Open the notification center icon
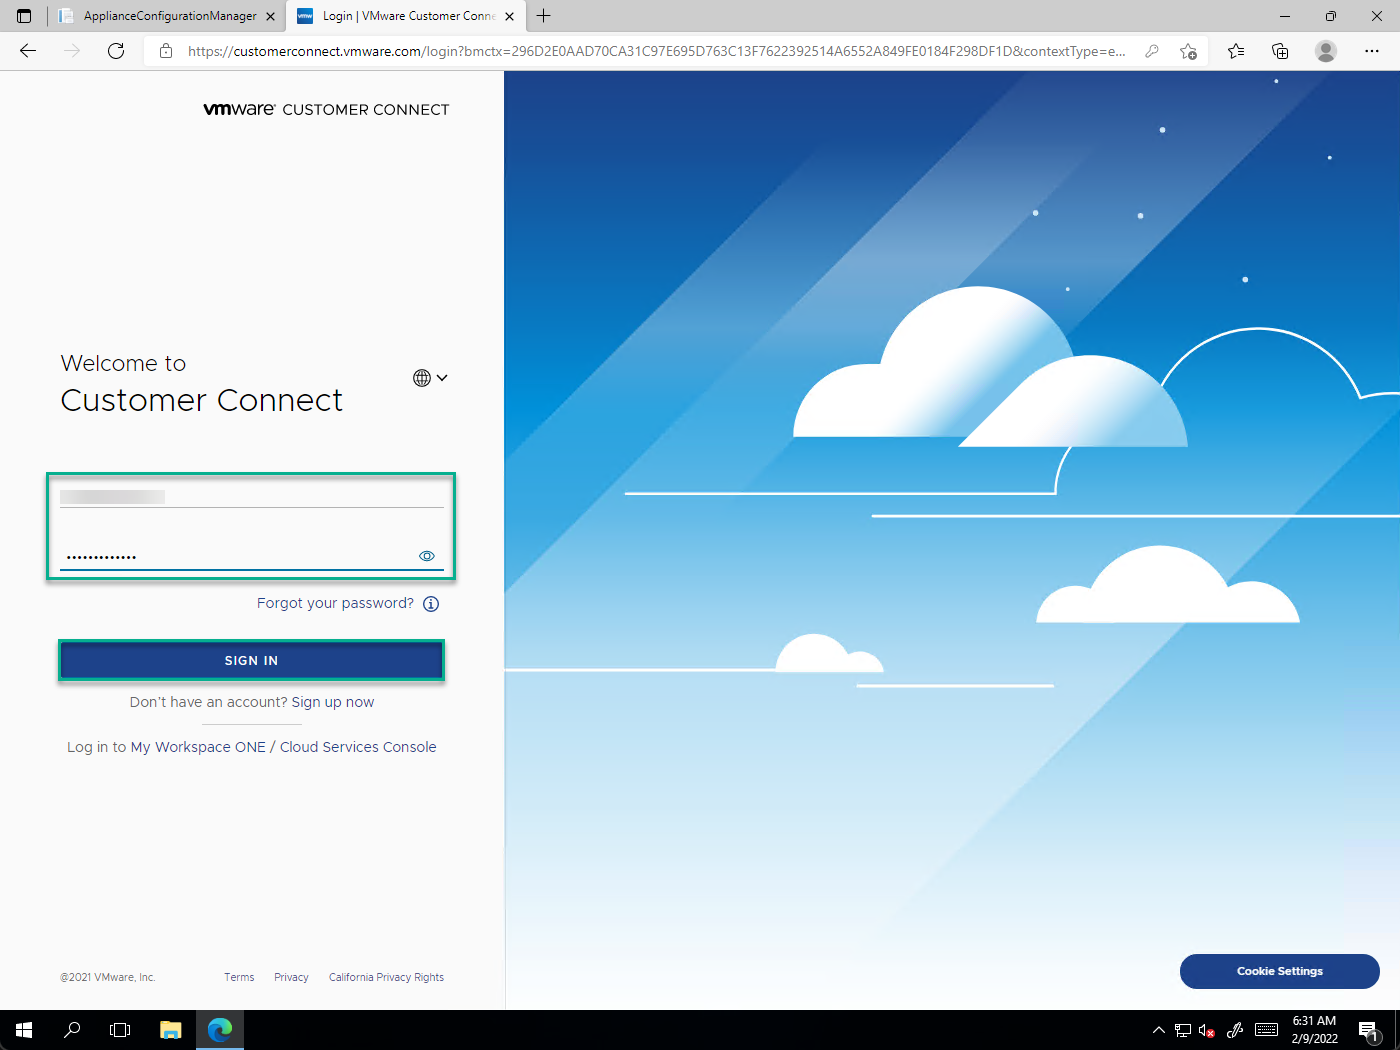Image resolution: width=1400 pixels, height=1050 pixels. point(1369,1030)
